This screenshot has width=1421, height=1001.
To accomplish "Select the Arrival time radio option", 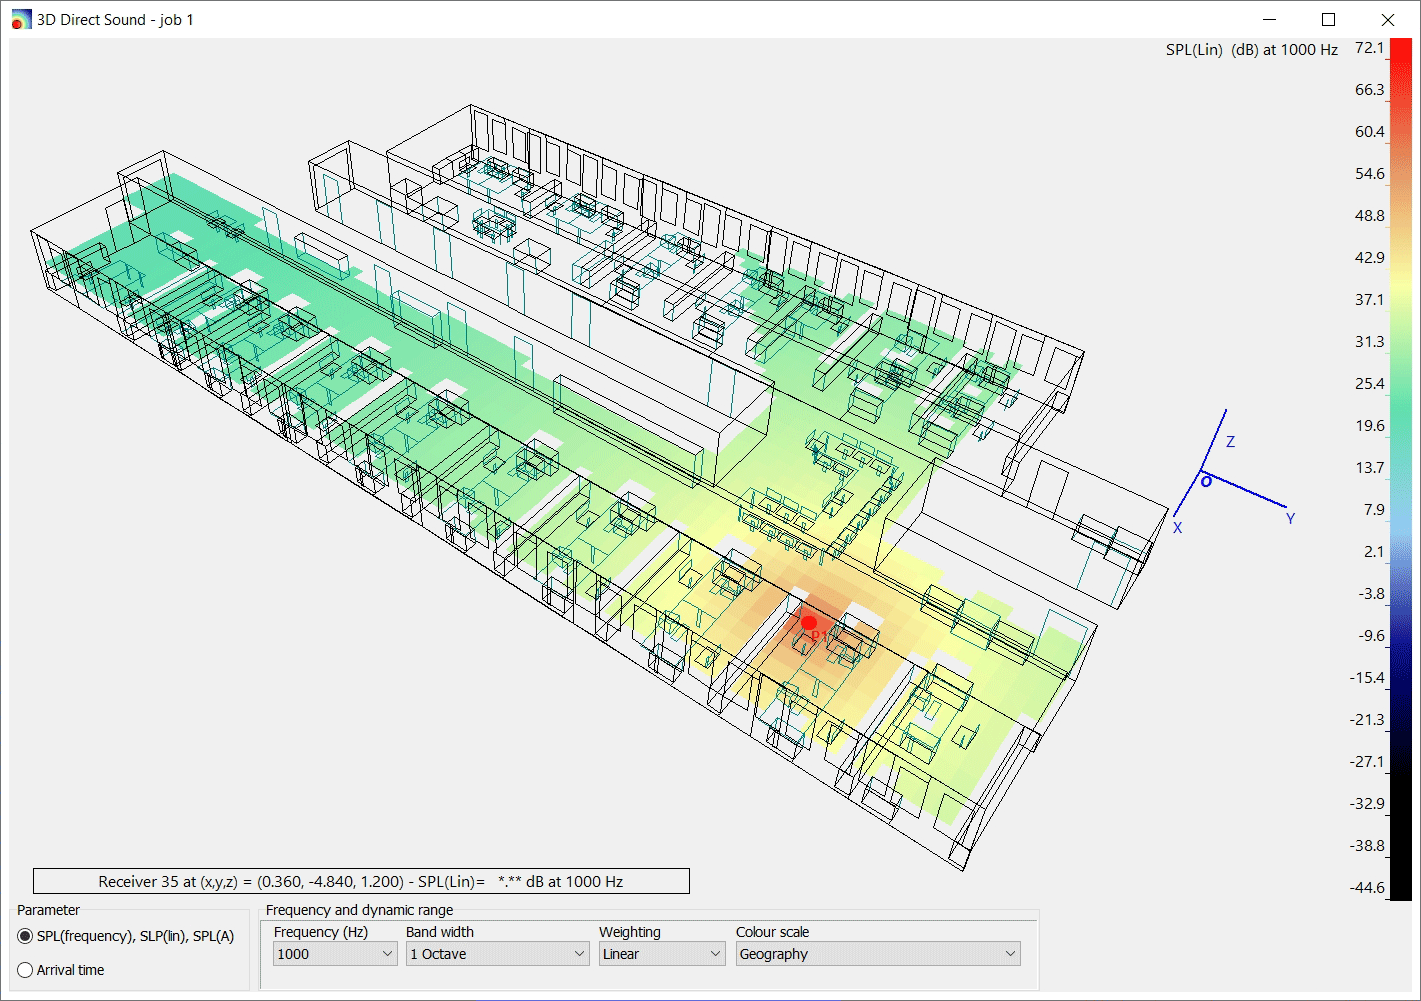I will point(25,970).
